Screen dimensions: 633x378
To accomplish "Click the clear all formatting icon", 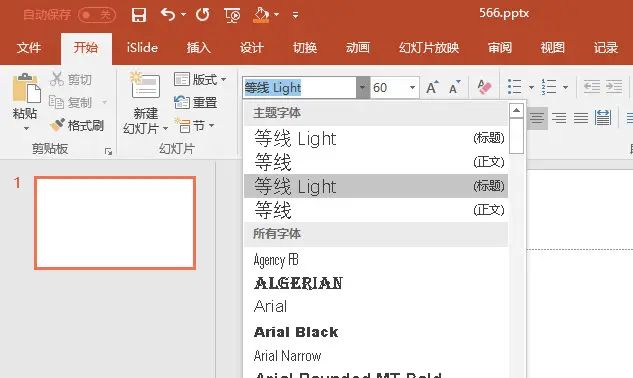I will click(484, 87).
